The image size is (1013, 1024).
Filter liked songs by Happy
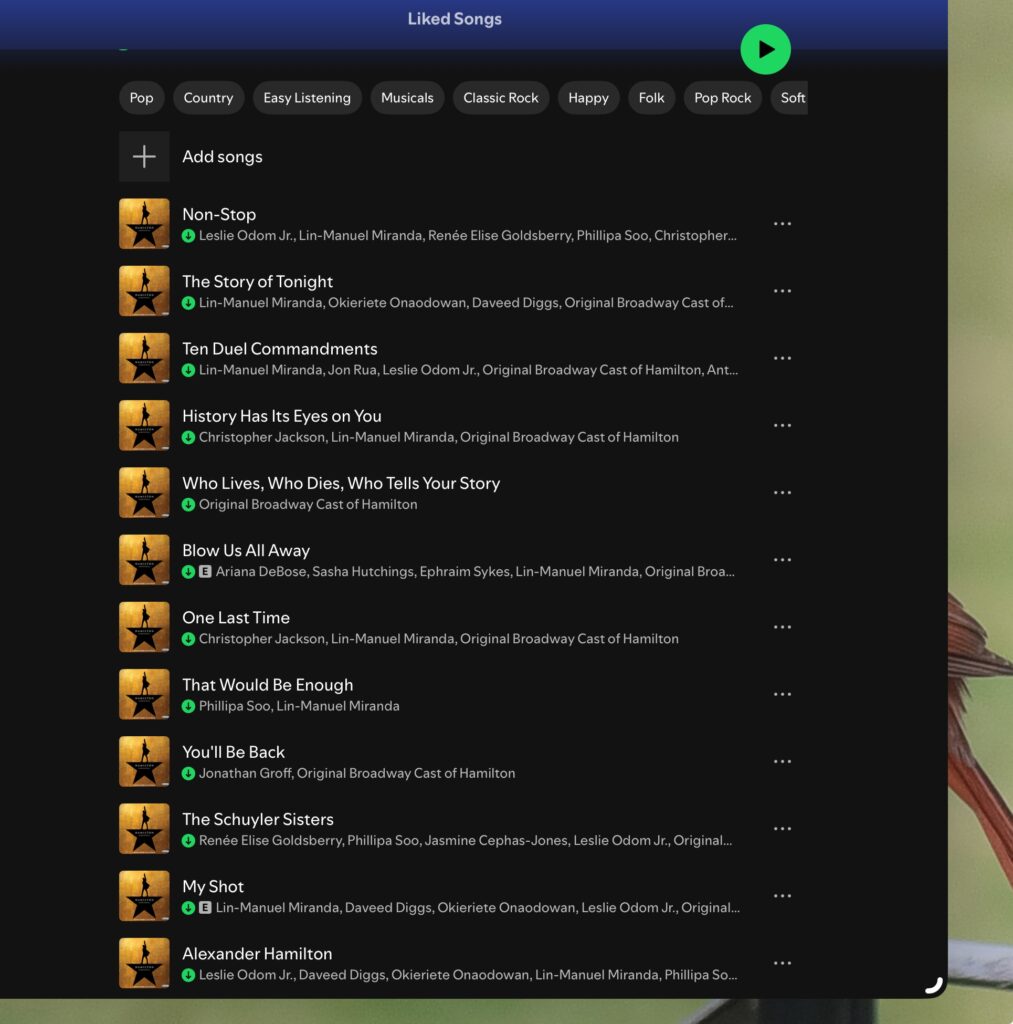point(588,98)
